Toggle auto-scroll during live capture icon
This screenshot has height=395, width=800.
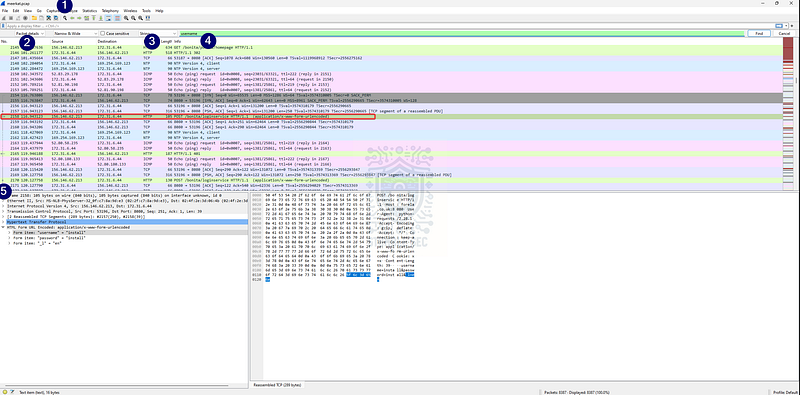point(108,18)
